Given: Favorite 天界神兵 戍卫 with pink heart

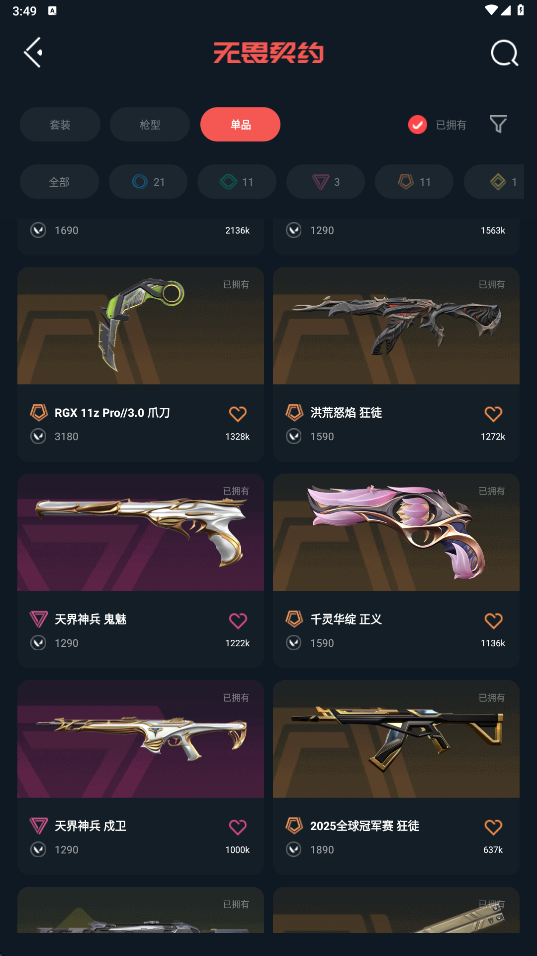Looking at the screenshot, I should pos(238,827).
